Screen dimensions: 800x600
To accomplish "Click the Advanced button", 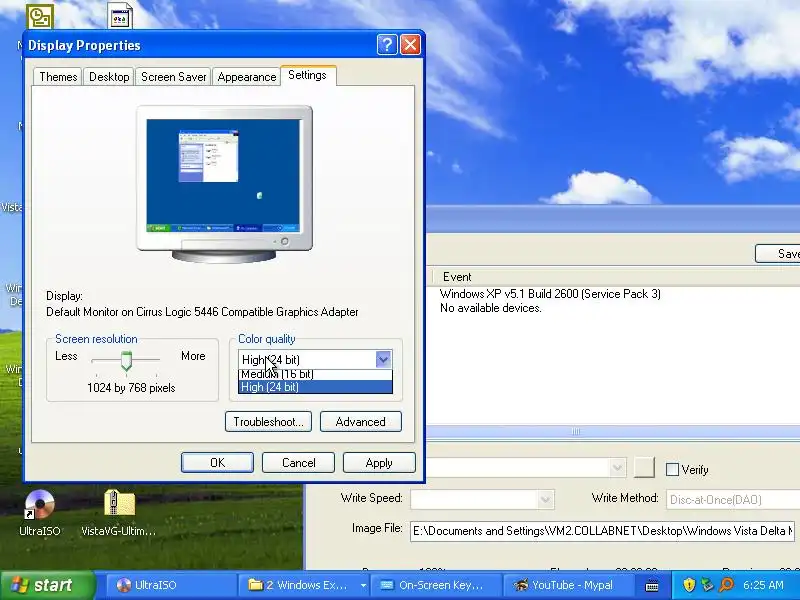I will click(x=361, y=422).
